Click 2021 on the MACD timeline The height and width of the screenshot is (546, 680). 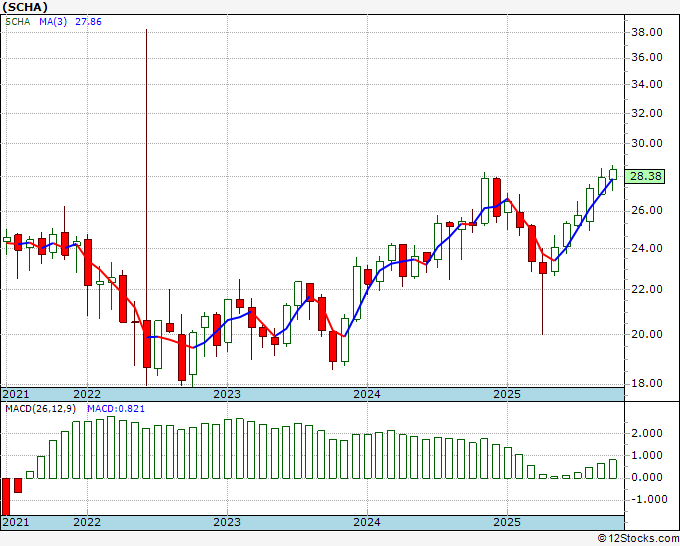pyautogui.click(x=16, y=522)
